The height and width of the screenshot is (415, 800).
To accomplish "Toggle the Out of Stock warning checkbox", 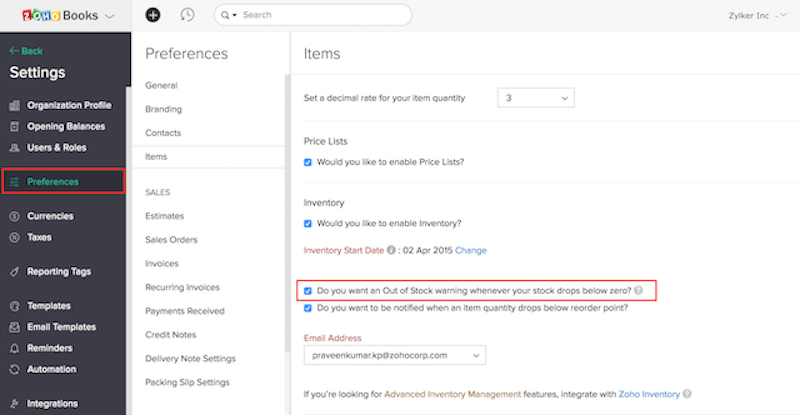I will tap(308, 291).
